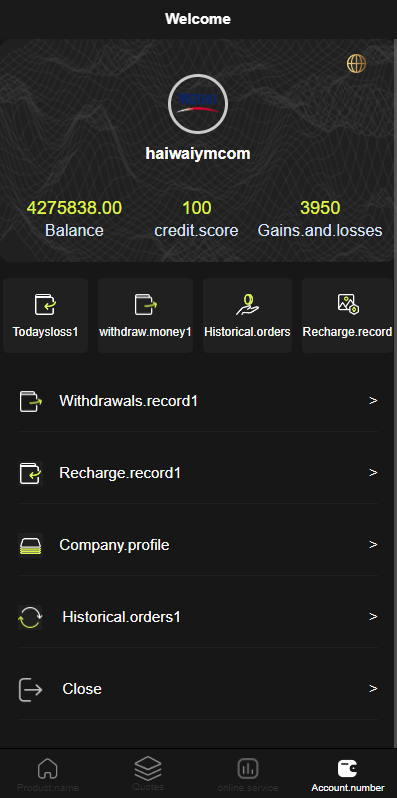Open Company.profile using its arrow
The image size is (397, 798).
pos(373,545)
